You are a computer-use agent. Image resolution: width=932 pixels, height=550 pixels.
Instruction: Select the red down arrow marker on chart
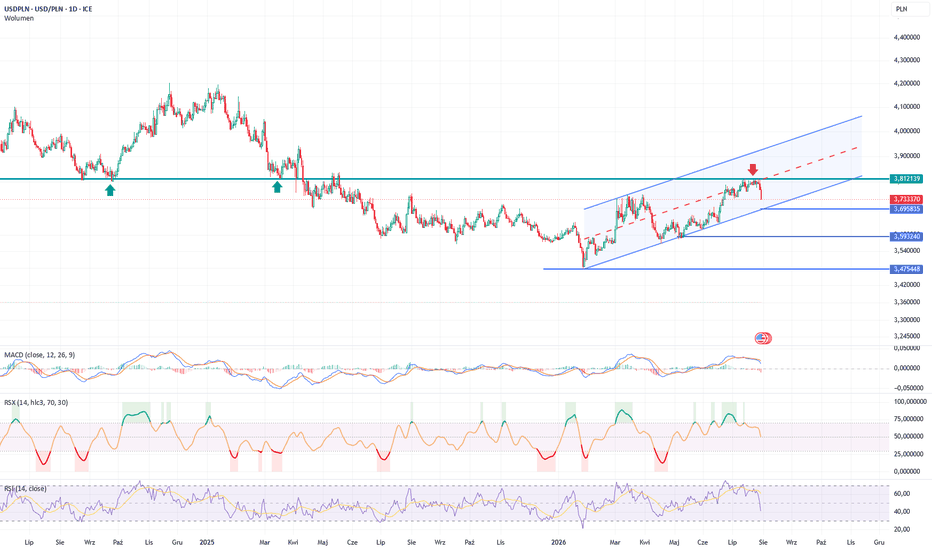[752, 170]
